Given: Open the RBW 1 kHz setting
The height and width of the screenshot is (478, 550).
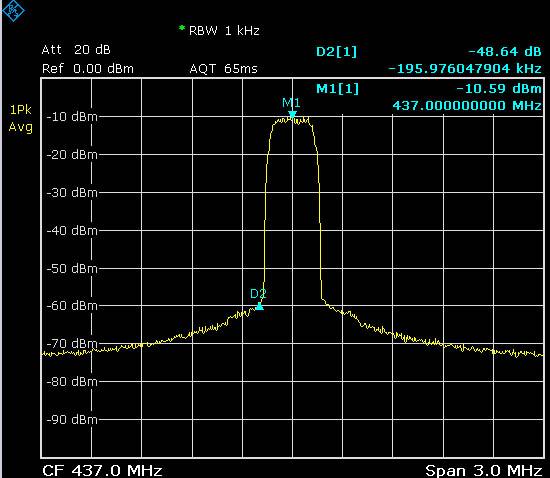Looking at the screenshot, I should point(224,31).
